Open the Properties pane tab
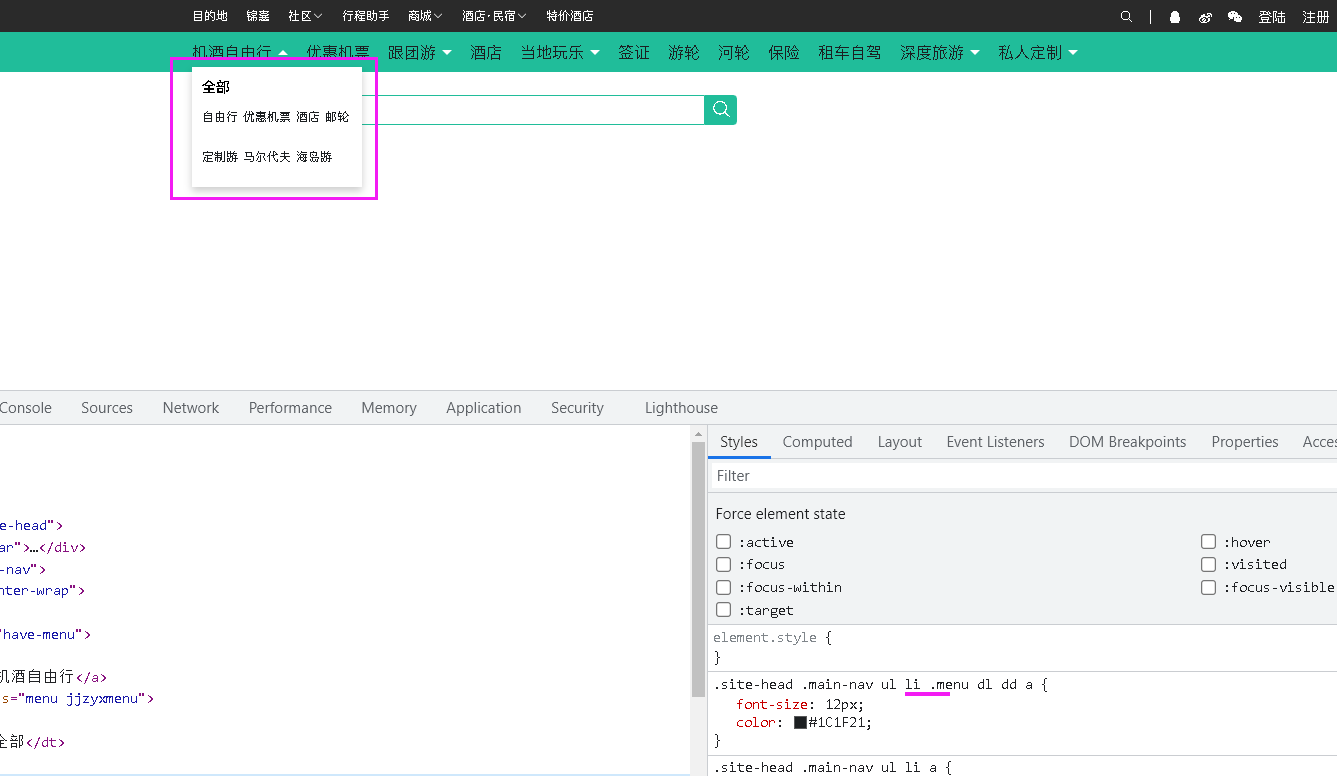Image resolution: width=1337 pixels, height=776 pixels. pos(1245,442)
